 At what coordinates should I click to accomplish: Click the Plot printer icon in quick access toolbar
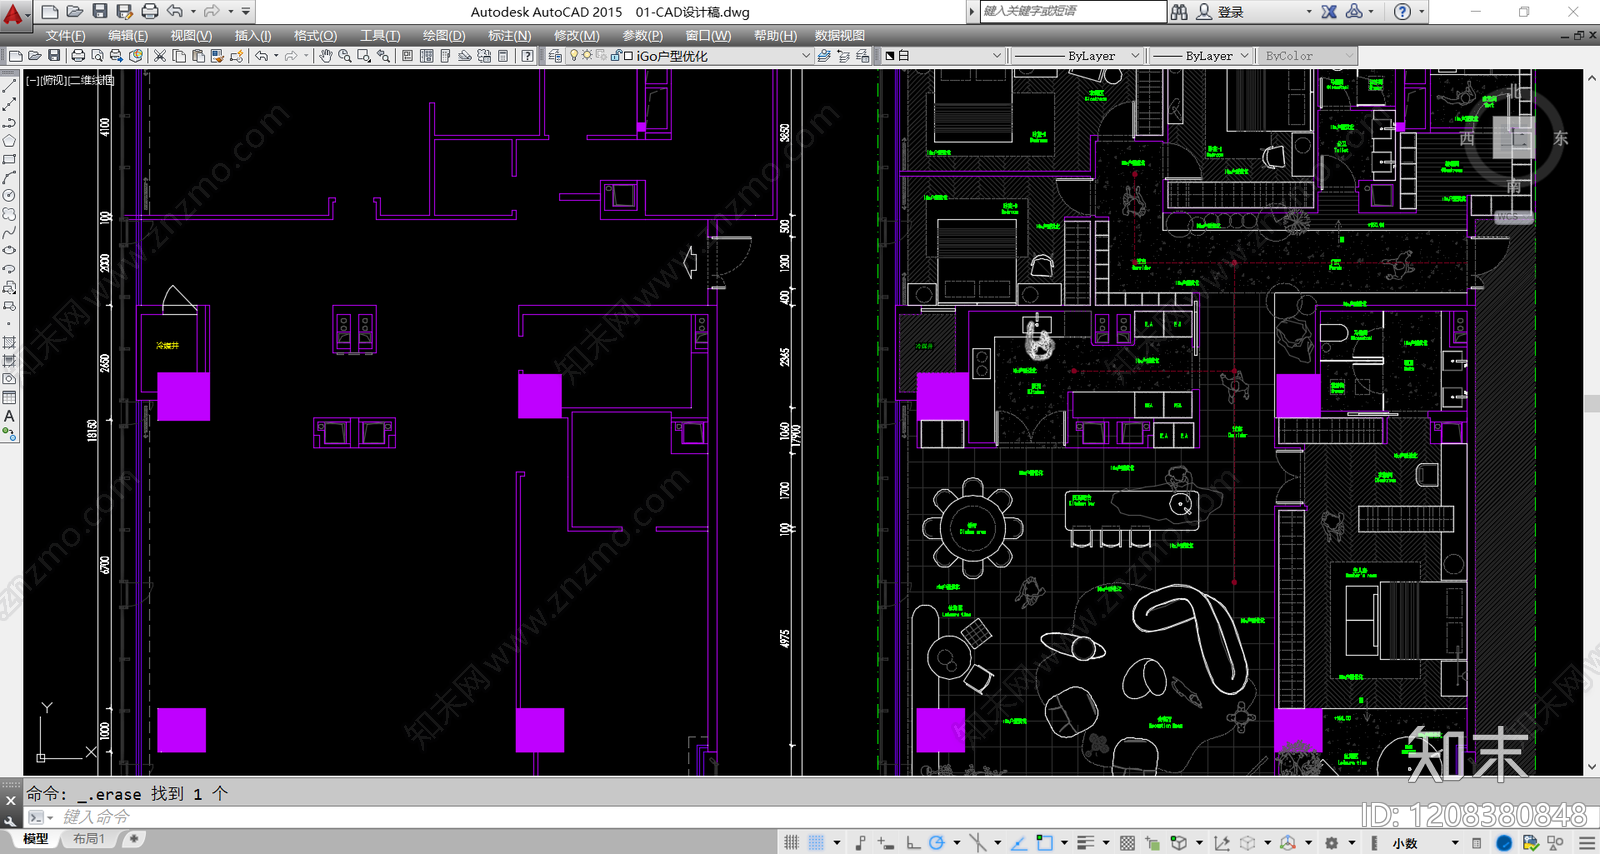(150, 11)
